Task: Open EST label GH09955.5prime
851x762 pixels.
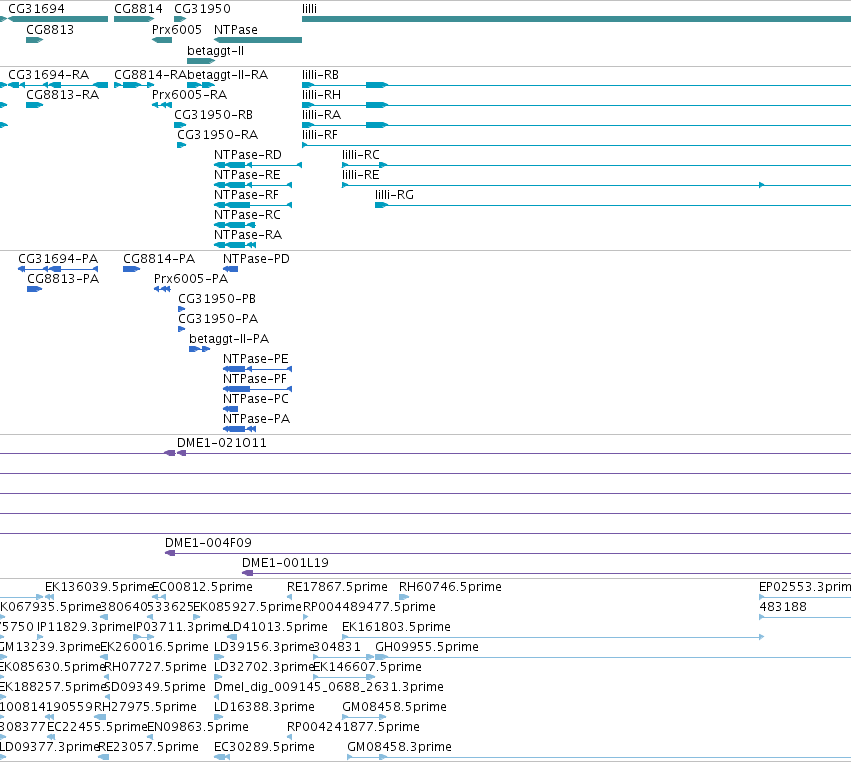Action: click(427, 647)
